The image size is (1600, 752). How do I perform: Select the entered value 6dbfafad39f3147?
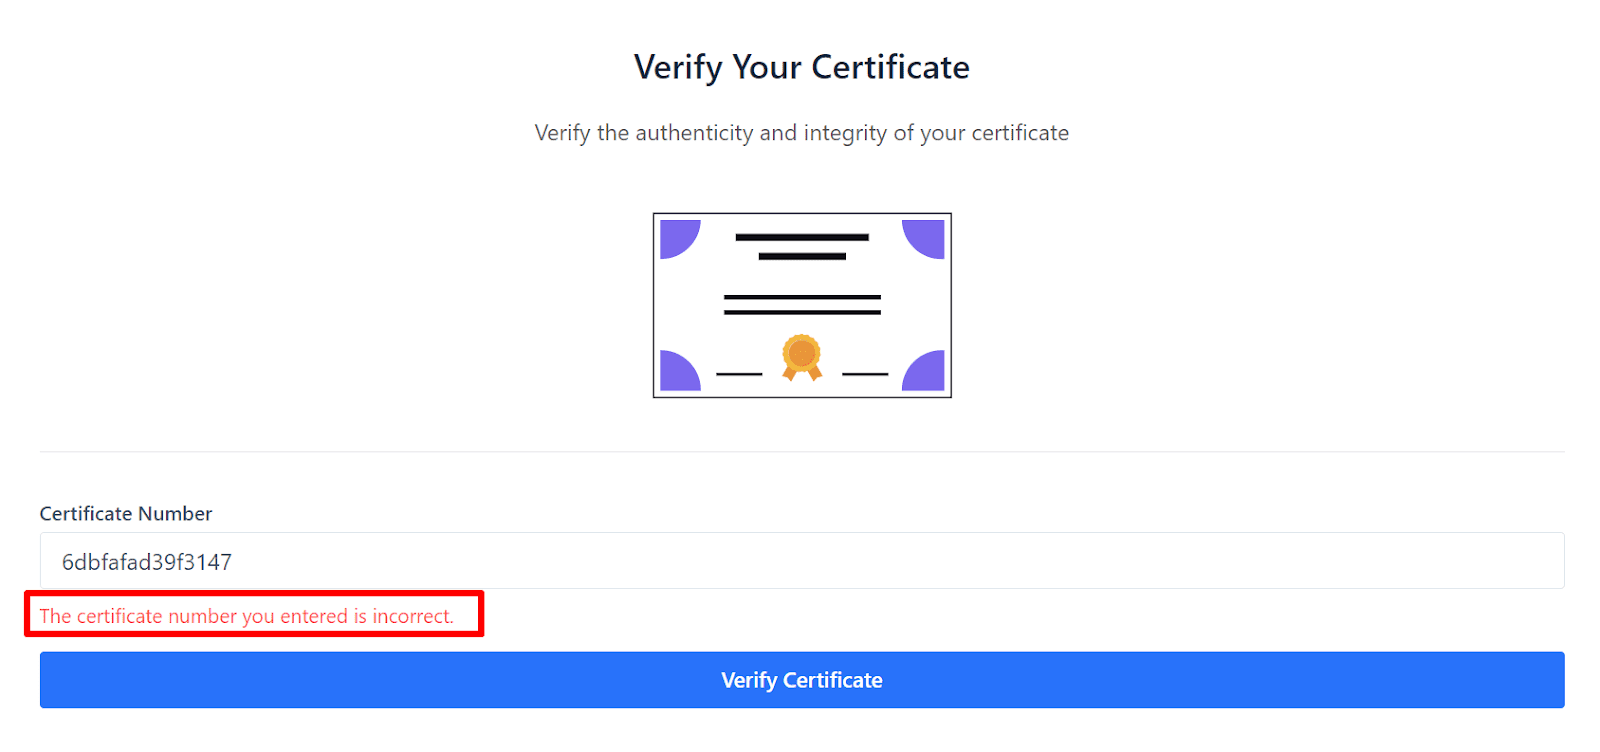[x=145, y=561]
